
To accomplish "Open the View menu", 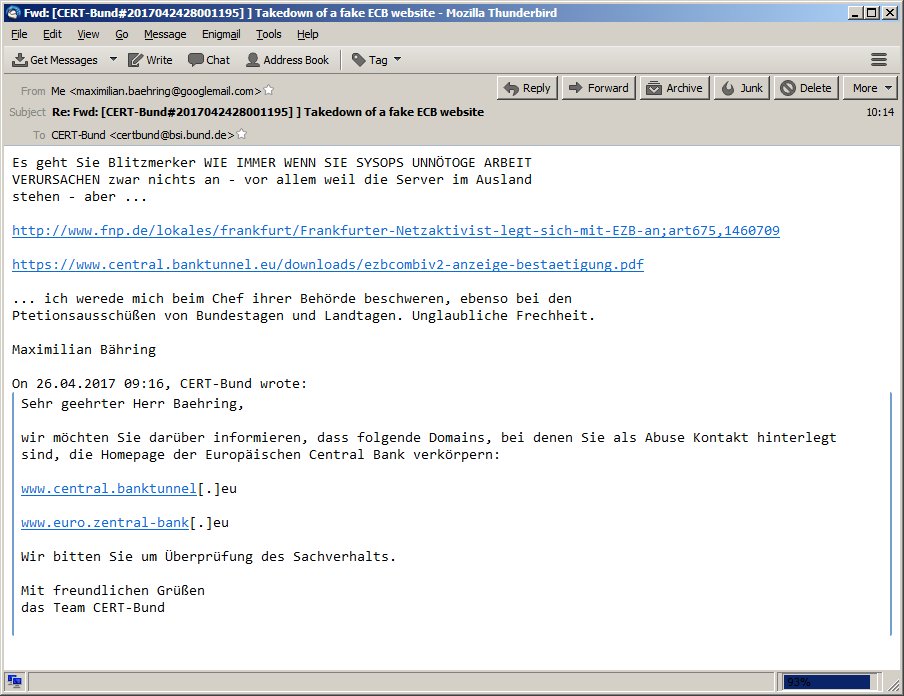I will click(x=88, y=35).
